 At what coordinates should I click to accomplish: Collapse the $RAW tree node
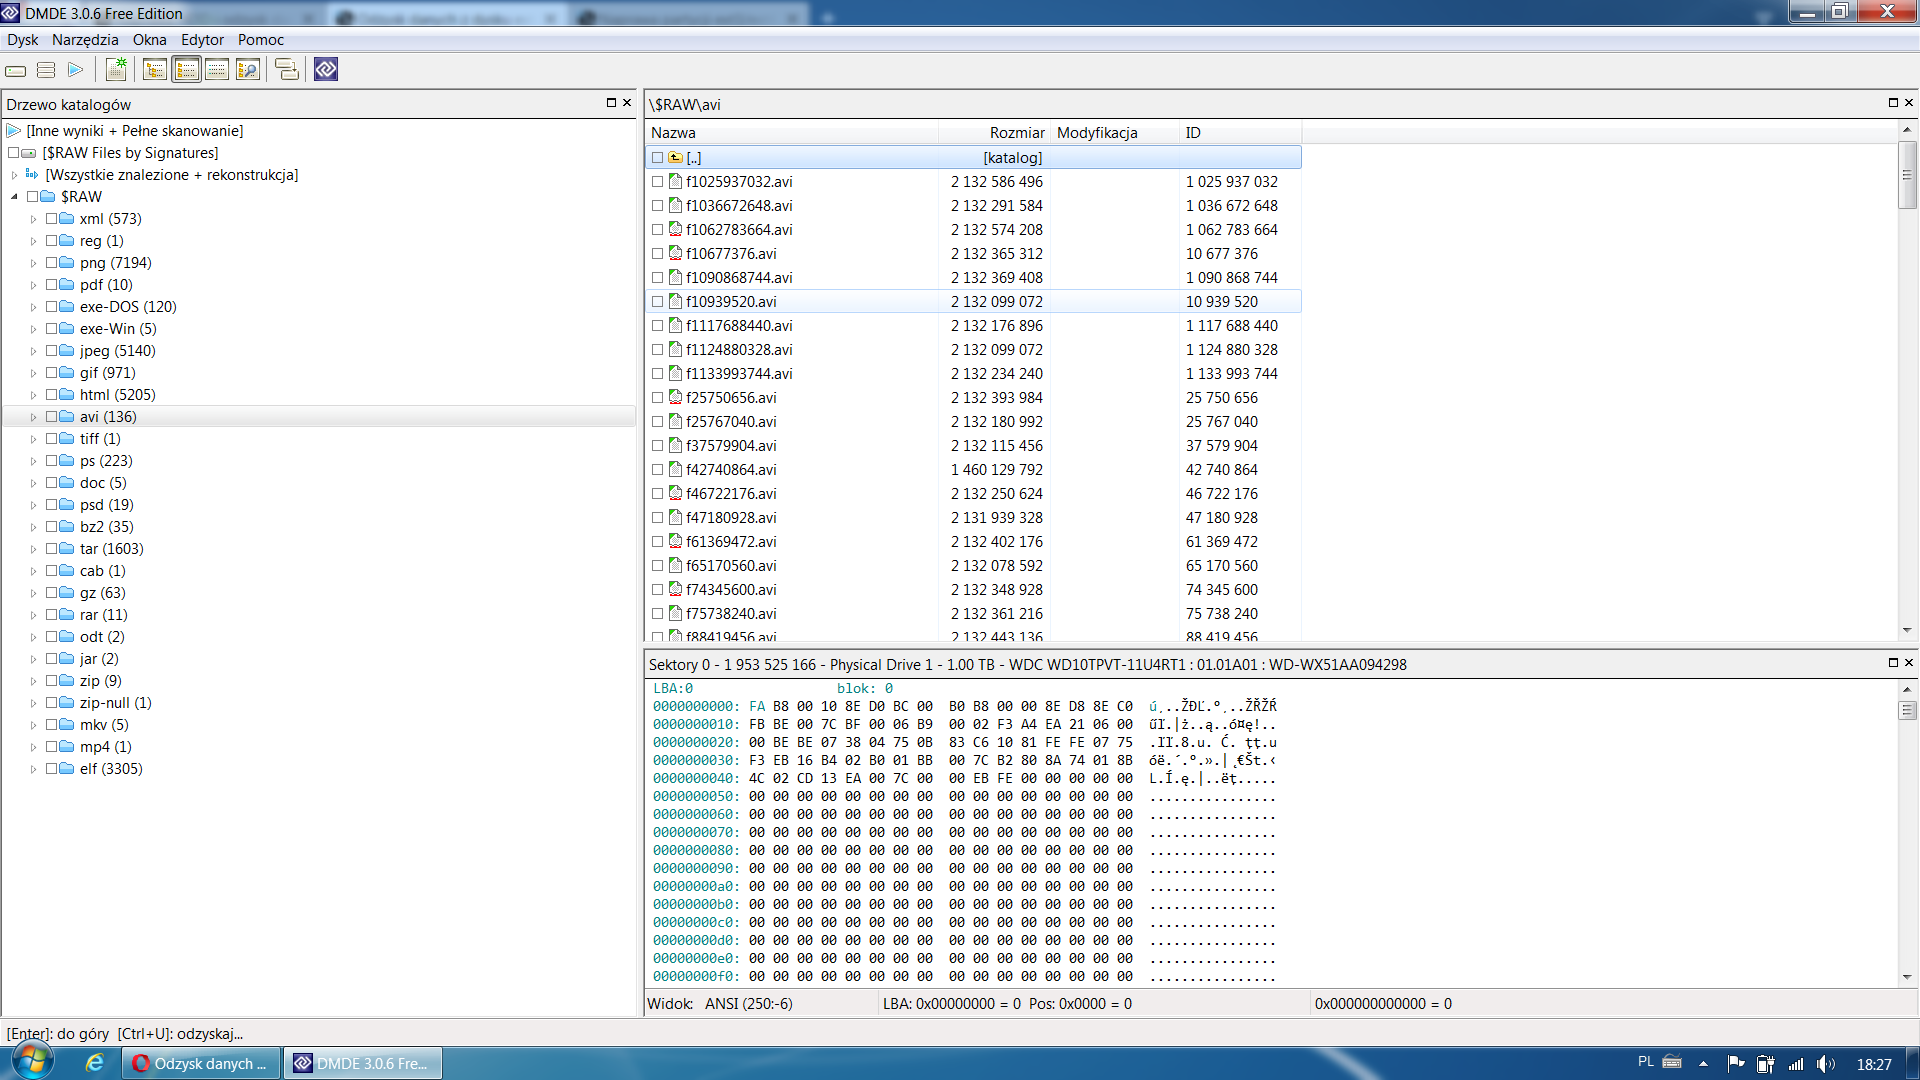(x=15, y=197)
